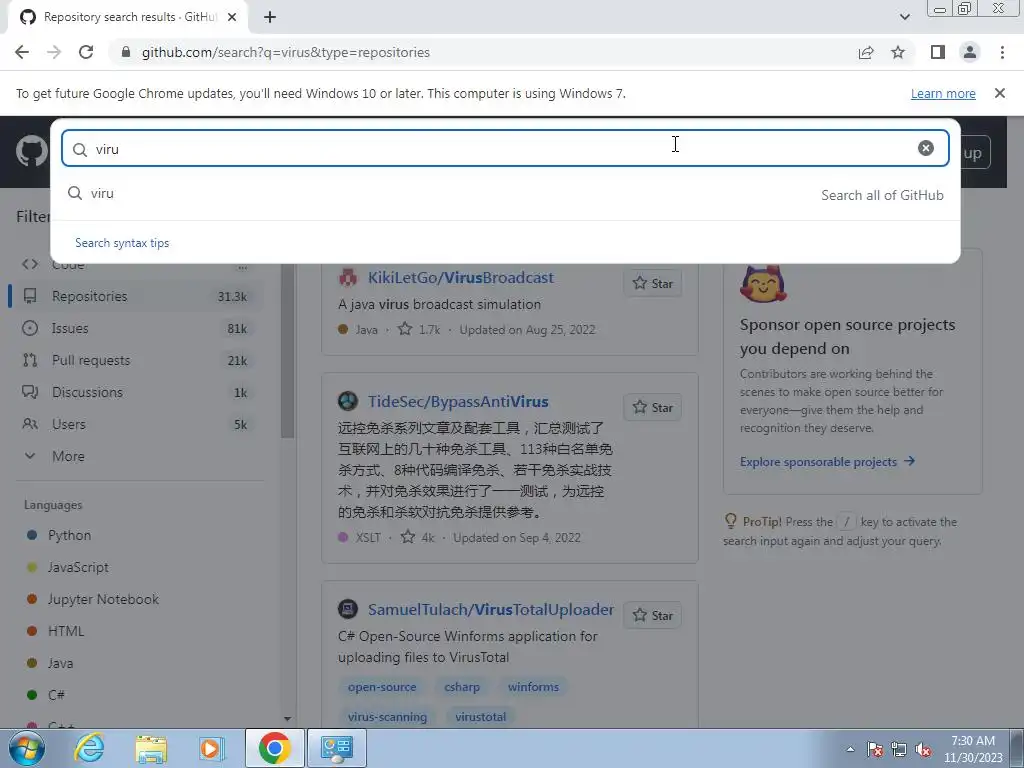
Task: Click the sidebar vertical scrollbar
Action: [287, 353]
